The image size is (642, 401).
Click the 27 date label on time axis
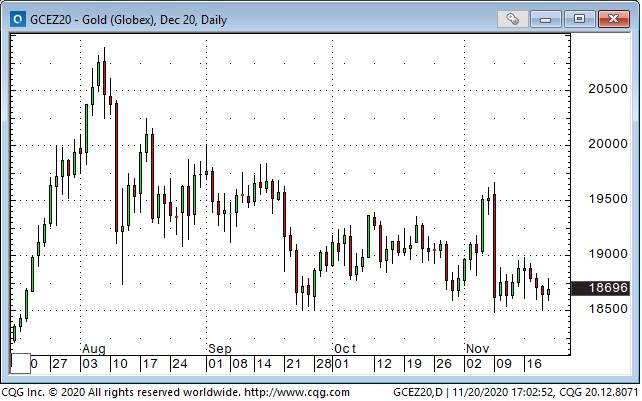[60, 364]
